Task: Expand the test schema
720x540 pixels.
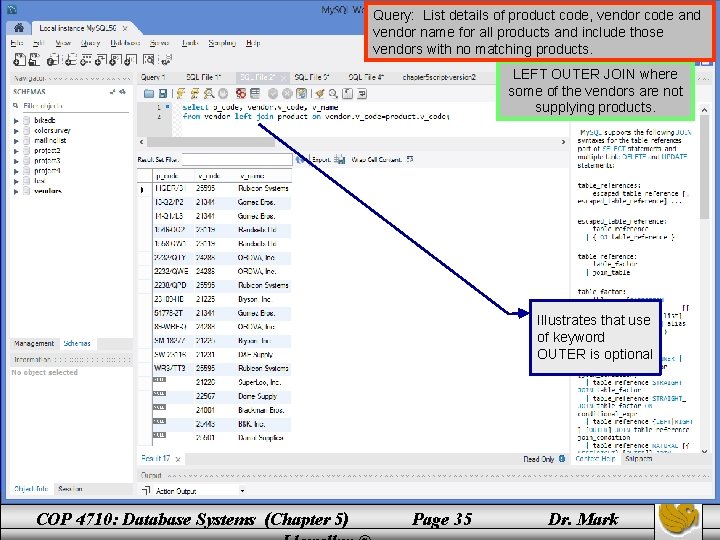Action: click(x=16, y=181)
